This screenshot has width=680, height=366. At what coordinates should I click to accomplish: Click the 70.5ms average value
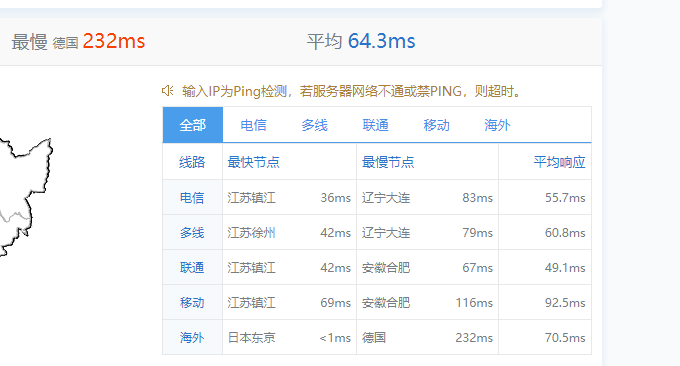(565, 337)
